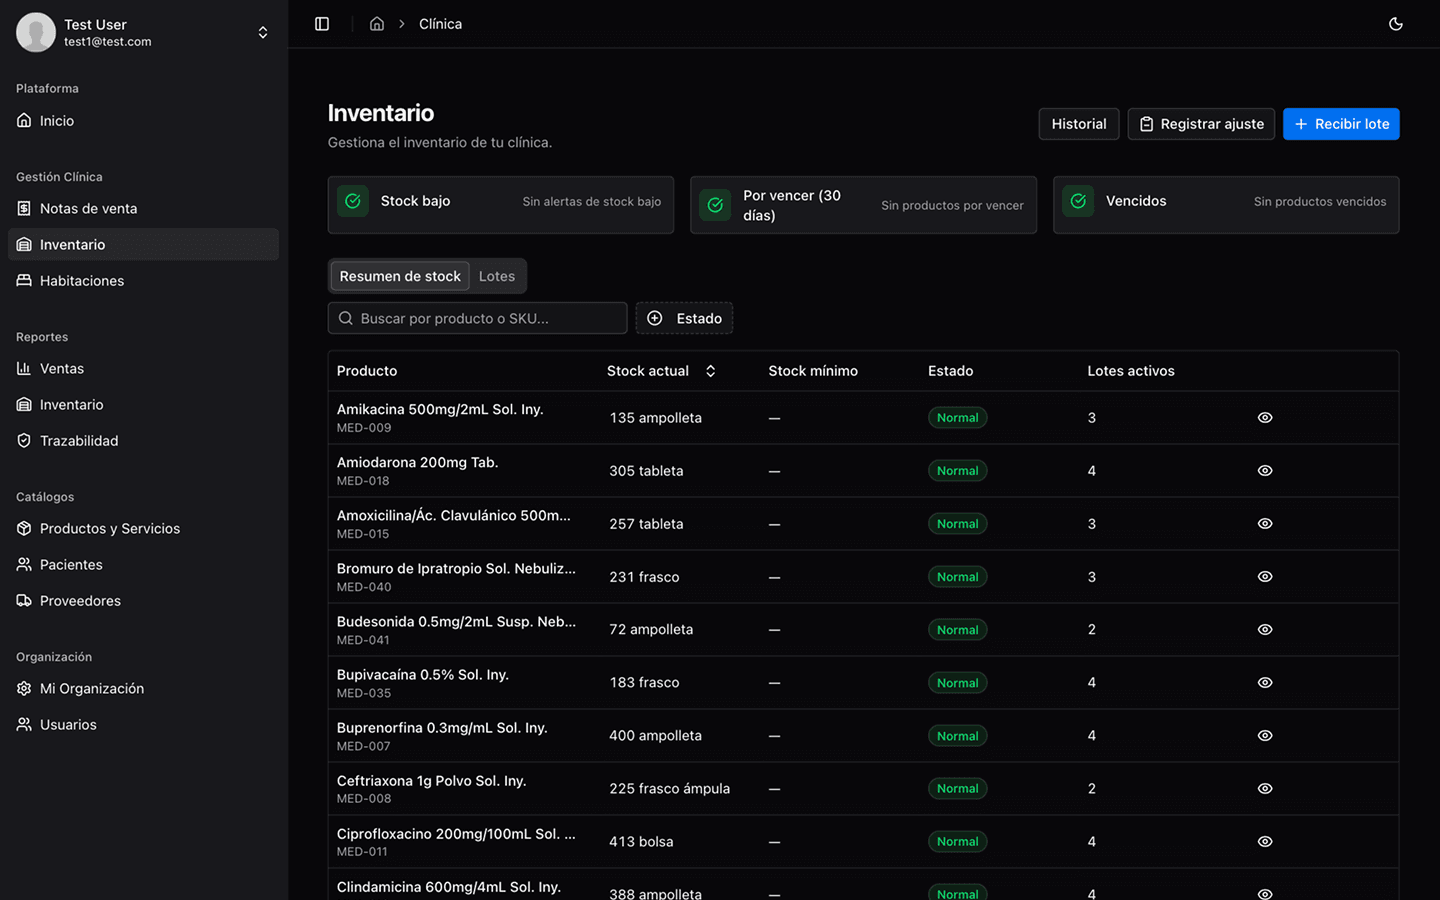The width and height of the screenshot is (1440, 900).
Task: Open Notas de venta in sidebar
Action: click(x=88, y=208)
